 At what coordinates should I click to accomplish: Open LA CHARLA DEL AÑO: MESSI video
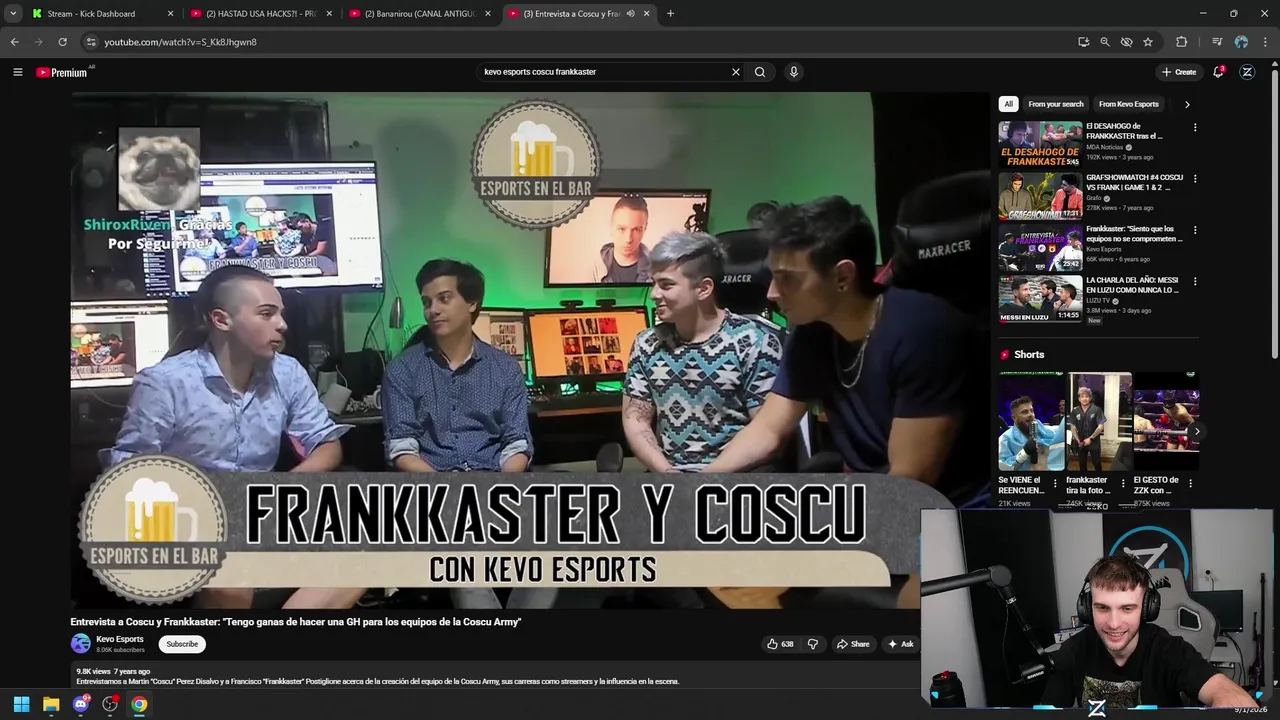(x=1040, y=298)
